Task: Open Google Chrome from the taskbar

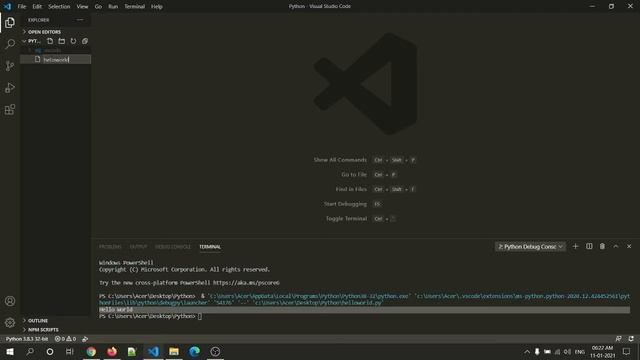Action: (91, 351)
